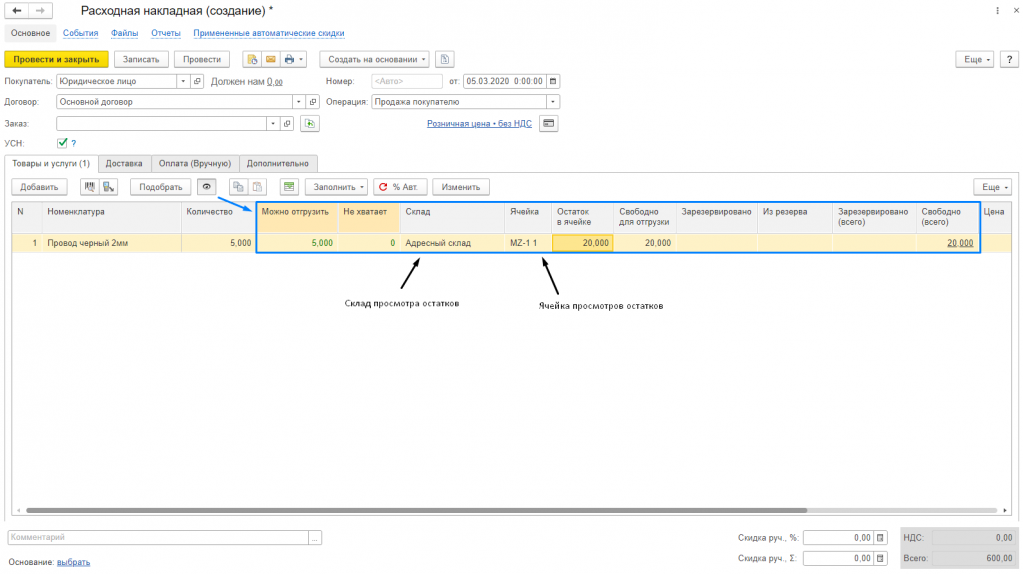Click the green fill-from-order icon beside Заказ
This screenshot has width=1023, height=574.
pos(310,123)
